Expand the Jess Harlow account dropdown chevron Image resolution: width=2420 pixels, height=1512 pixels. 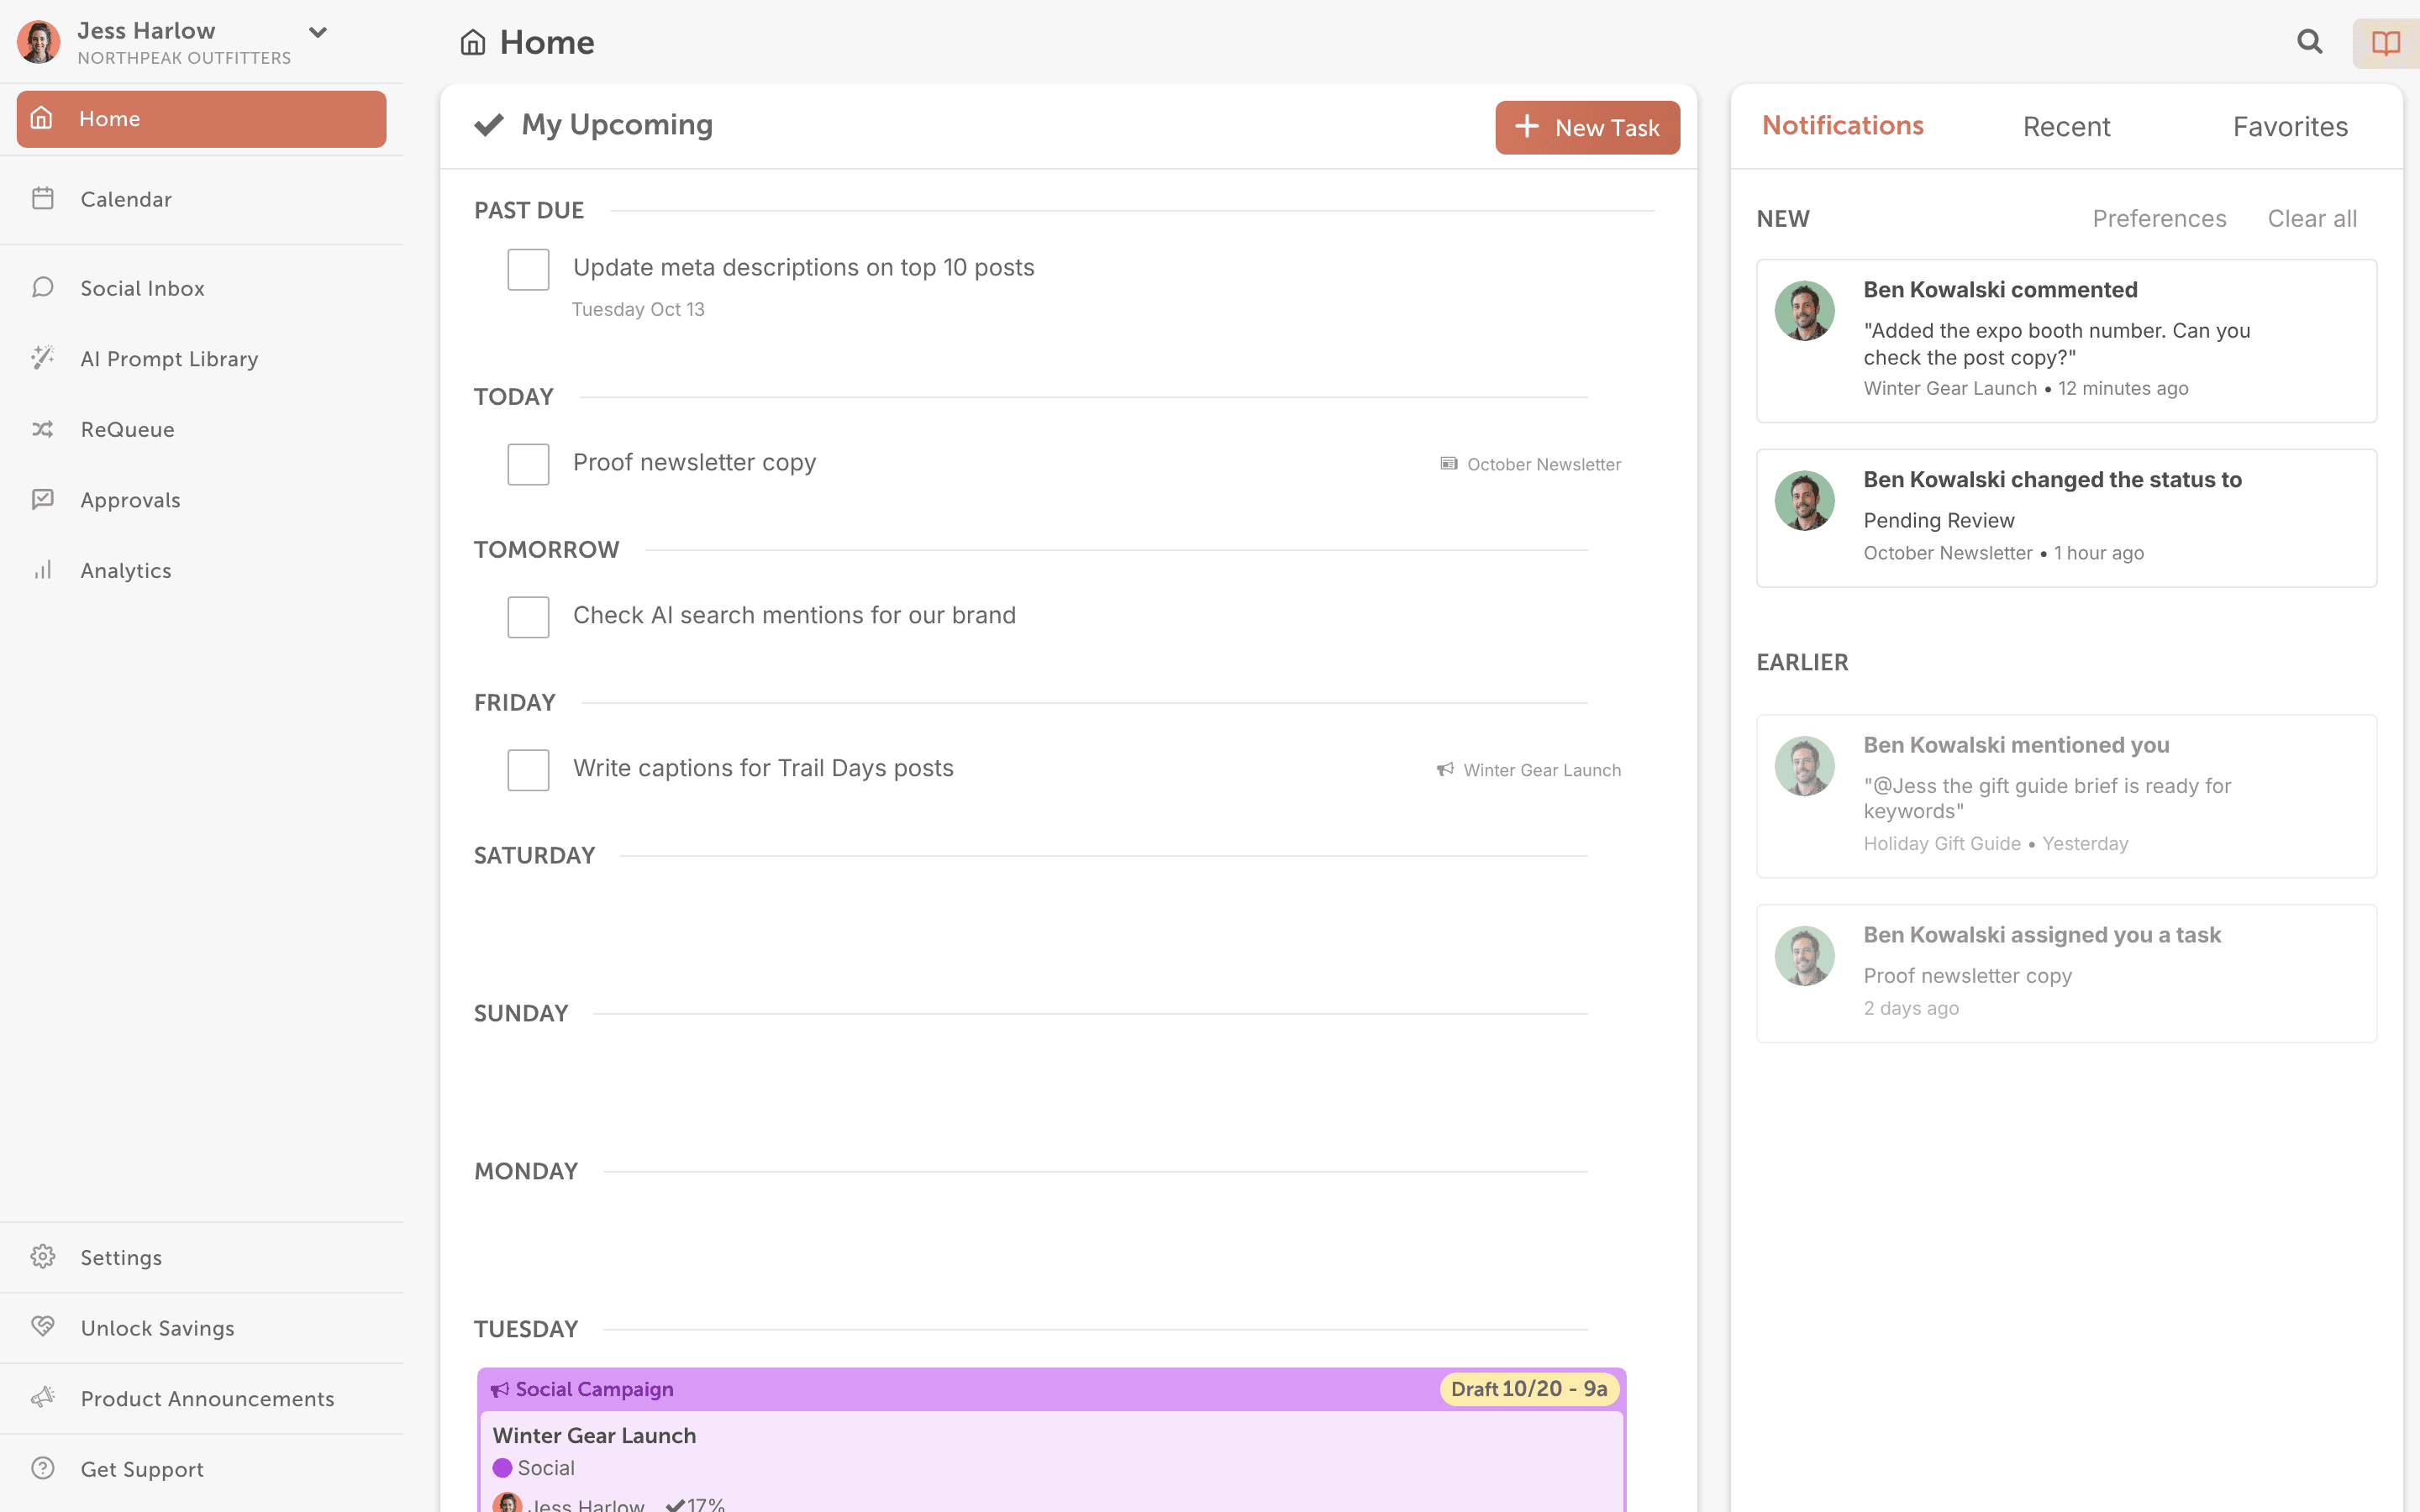(x=318, y=32)
